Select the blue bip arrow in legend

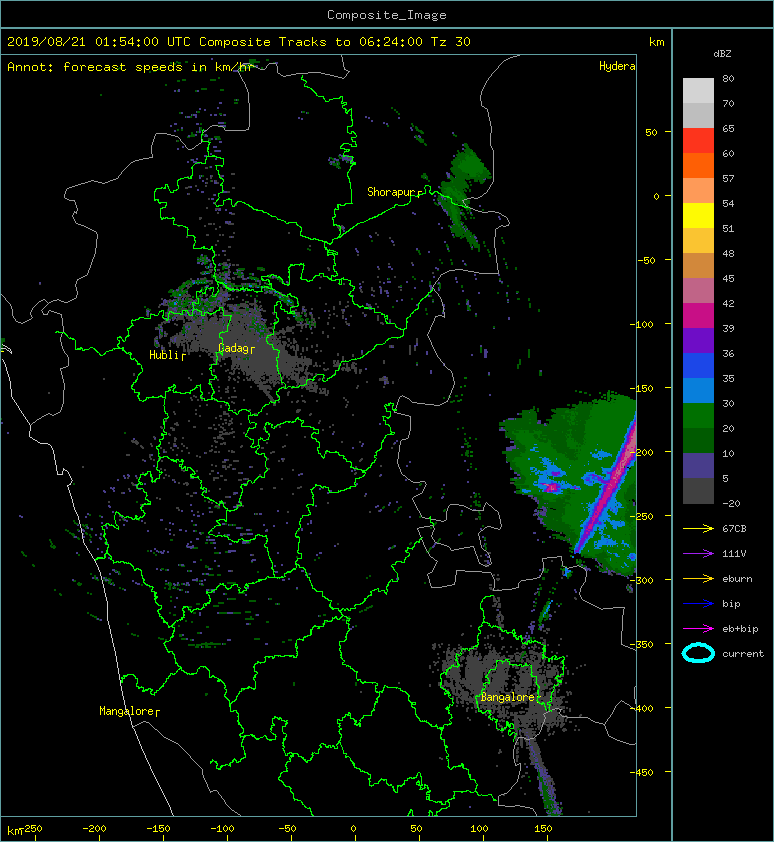point(698,604)
